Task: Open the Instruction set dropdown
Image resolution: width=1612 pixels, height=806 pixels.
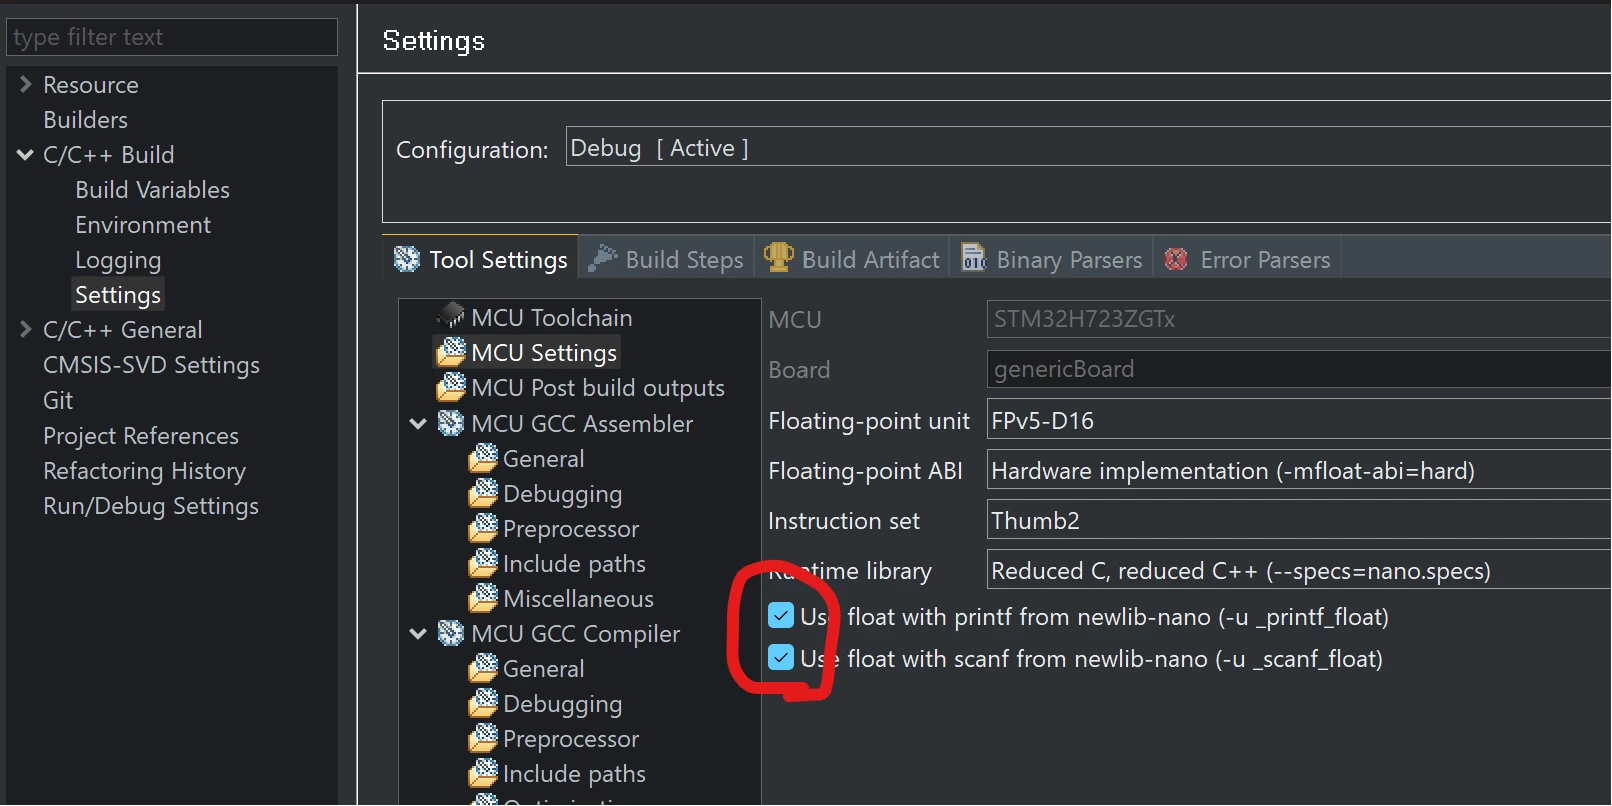Action: (x=1298, y=520)
